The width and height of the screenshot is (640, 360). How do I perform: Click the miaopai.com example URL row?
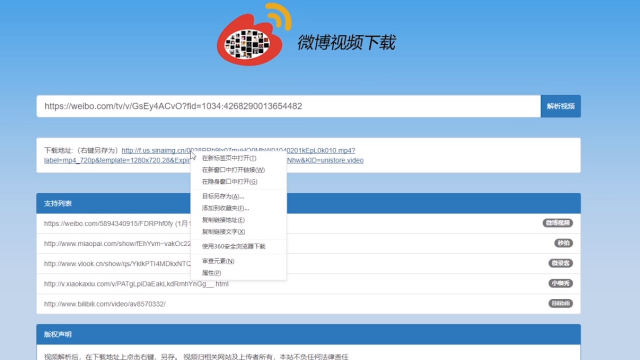309,243
